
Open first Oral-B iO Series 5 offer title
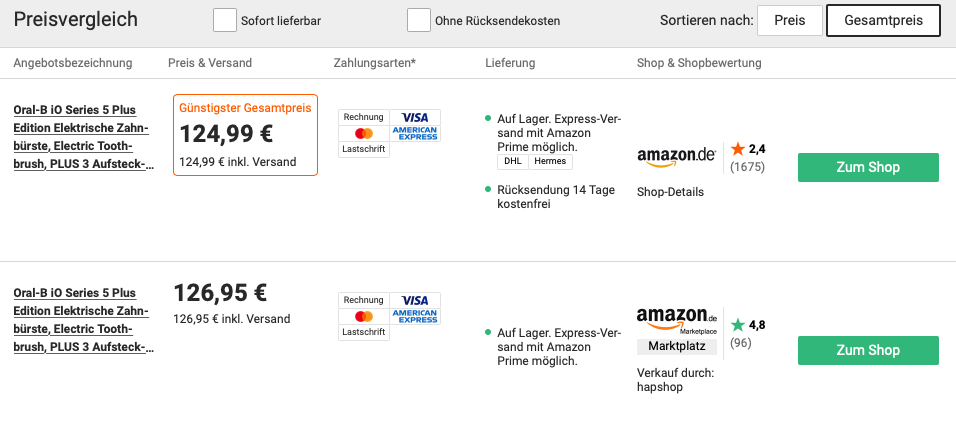84,137
